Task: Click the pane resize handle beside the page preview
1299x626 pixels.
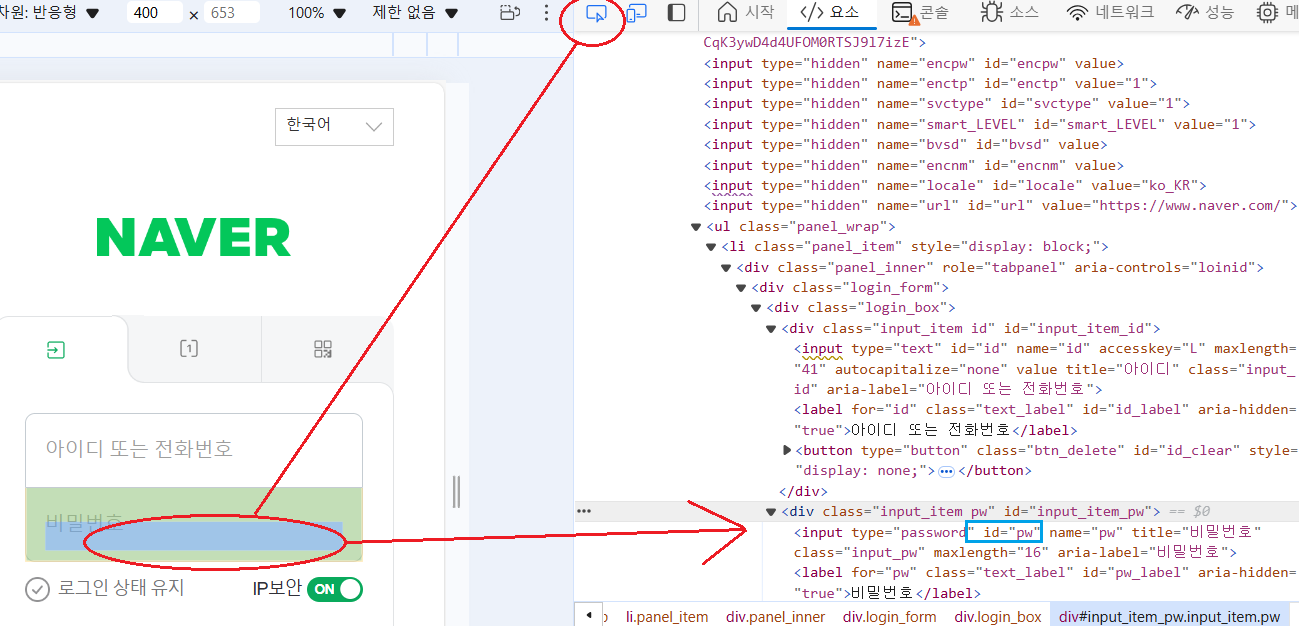Action: [456, 492]
